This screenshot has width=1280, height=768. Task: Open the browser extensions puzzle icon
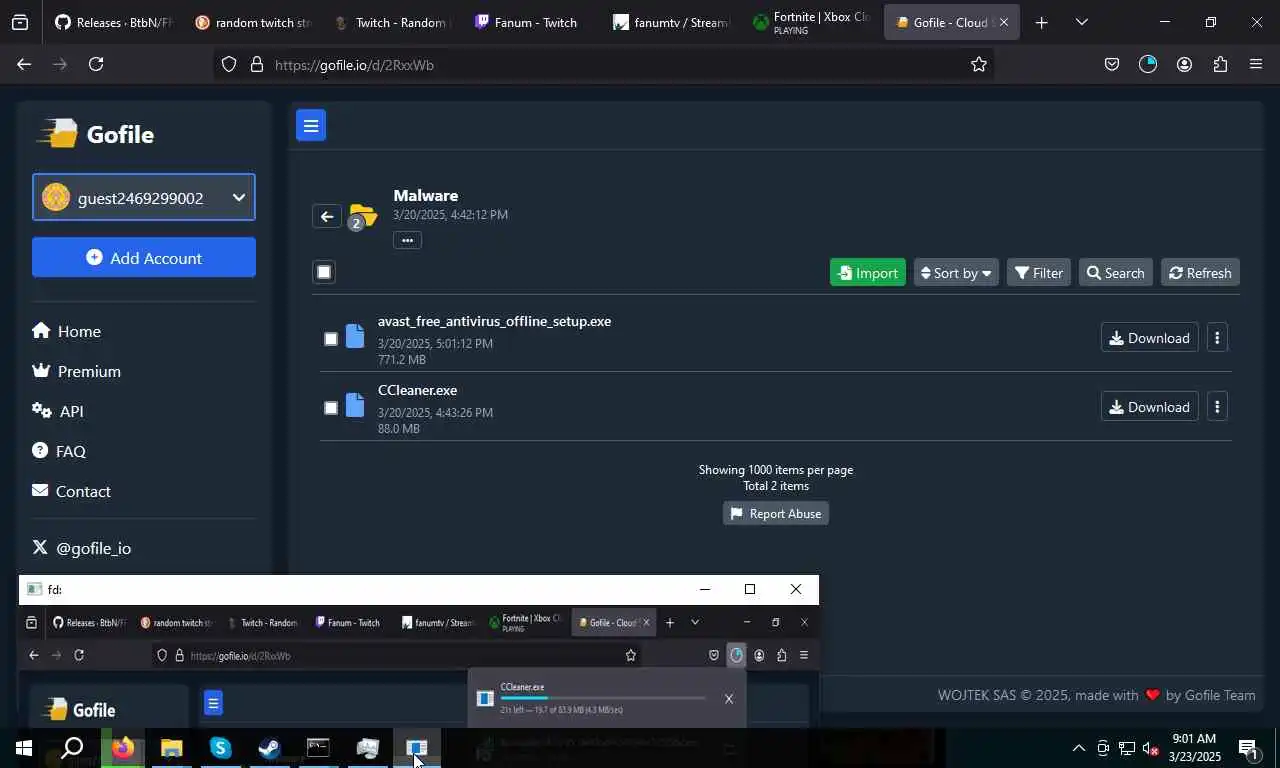[1220, 64]
